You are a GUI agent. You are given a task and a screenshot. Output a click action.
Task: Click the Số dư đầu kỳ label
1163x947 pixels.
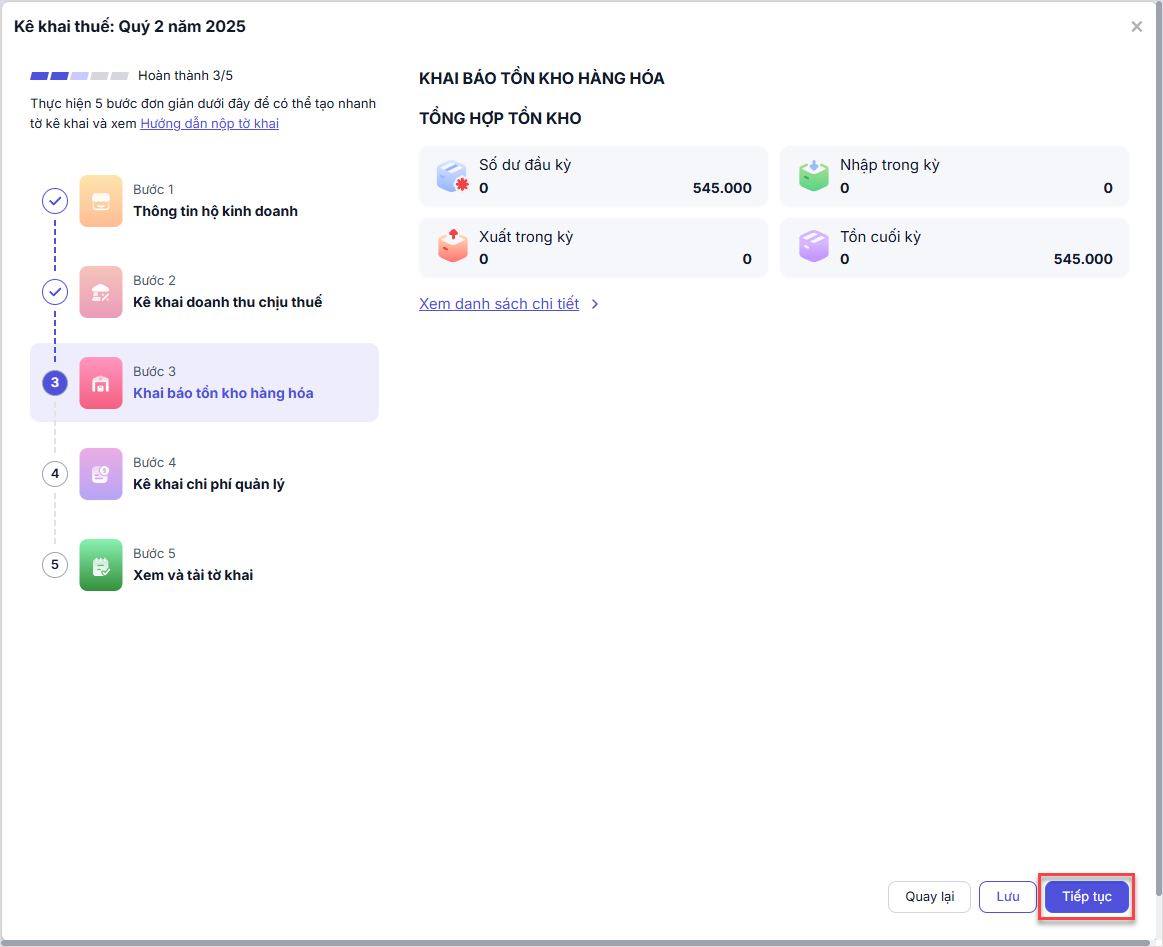(x=525, y=165)
